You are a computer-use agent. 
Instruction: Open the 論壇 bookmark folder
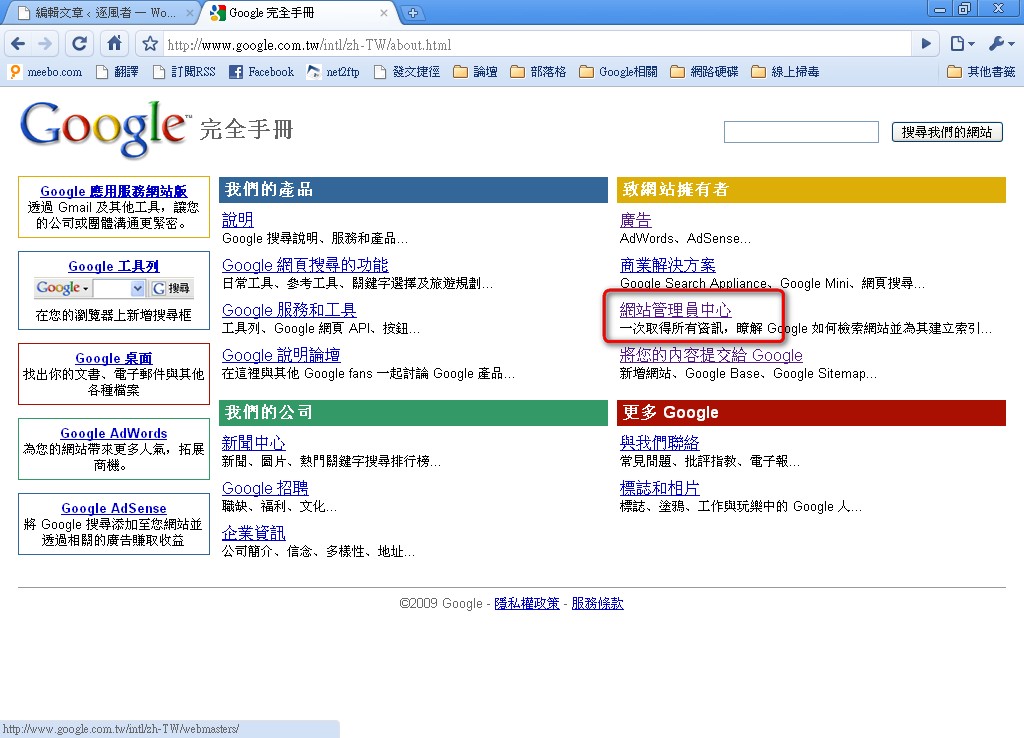tap(475, 72)
